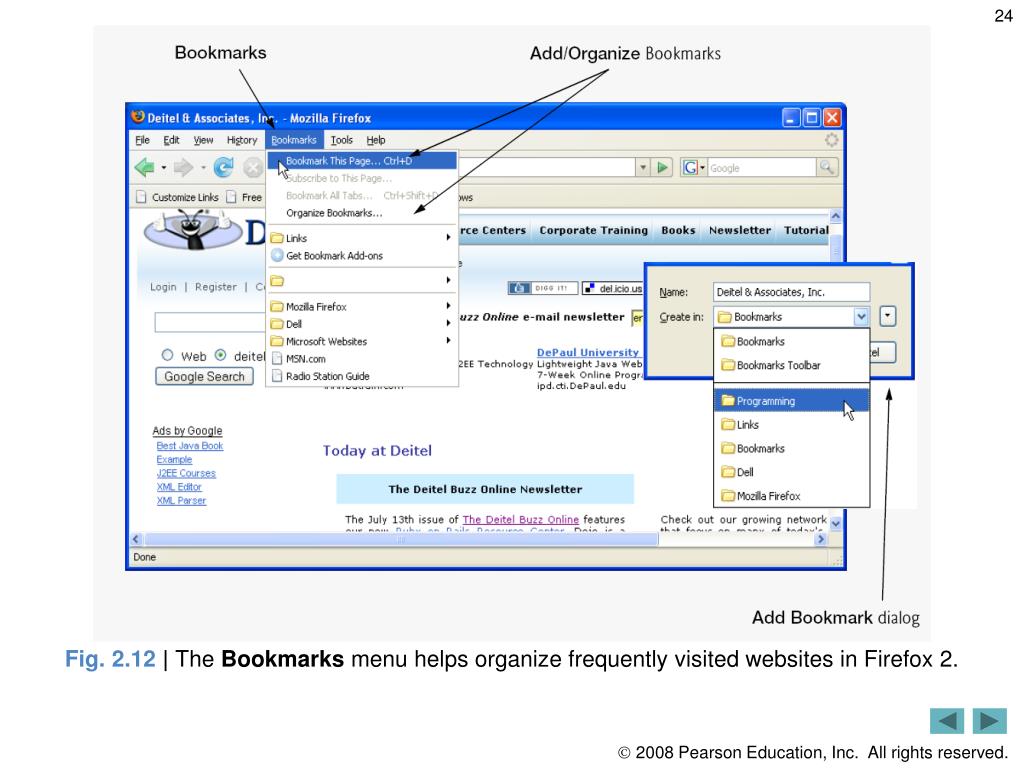Click the Stop loading icon

point(253,168)
